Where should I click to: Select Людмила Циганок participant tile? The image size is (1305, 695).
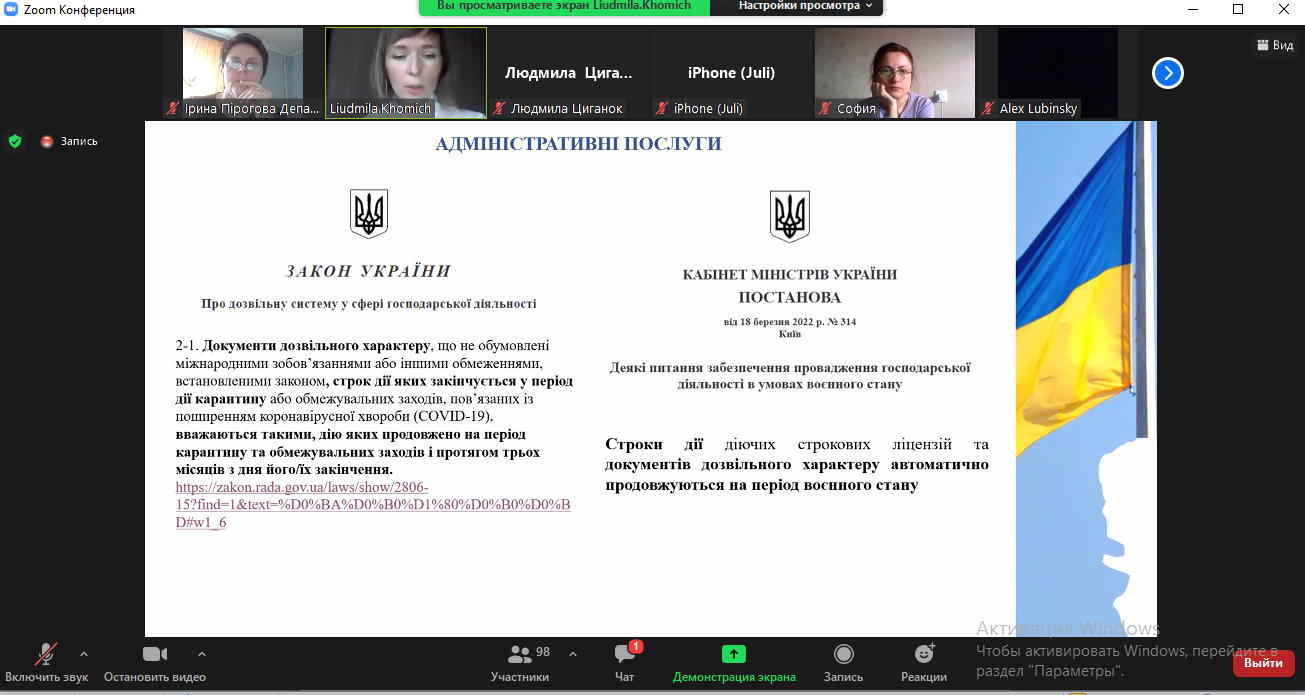569,72
